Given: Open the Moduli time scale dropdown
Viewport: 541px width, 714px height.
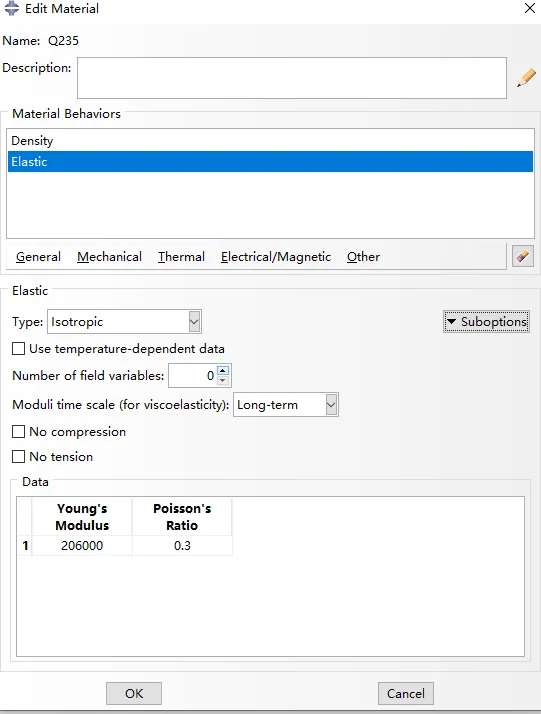Looking at the screenshot, I should pyautogui.click(x=286, y=405).
